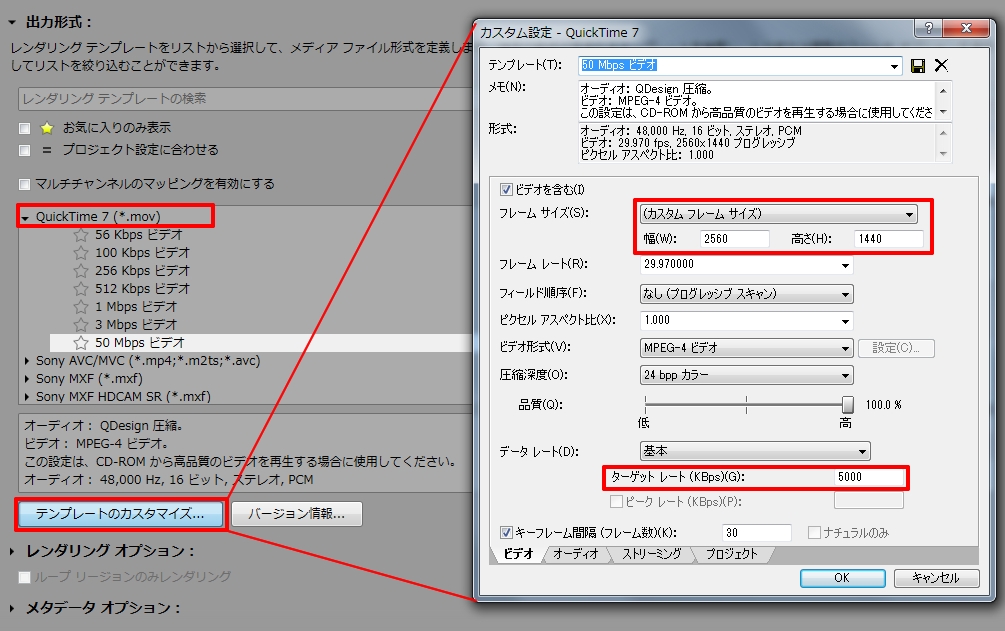Toggle お気に入りのみ表示 checkbox
The height and width of the screenshot is (631, 1005).
[24, 128]
